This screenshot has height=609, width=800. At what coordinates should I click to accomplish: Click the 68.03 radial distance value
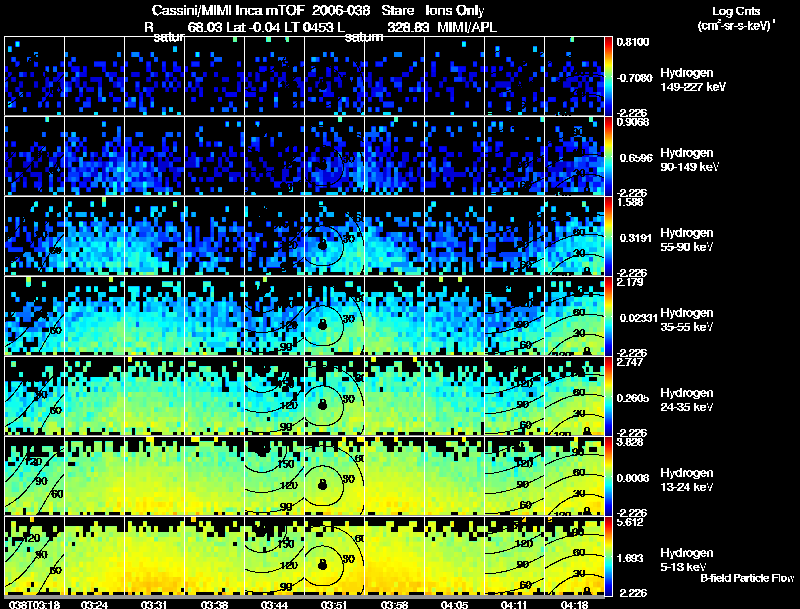click(x=206, y=28)
